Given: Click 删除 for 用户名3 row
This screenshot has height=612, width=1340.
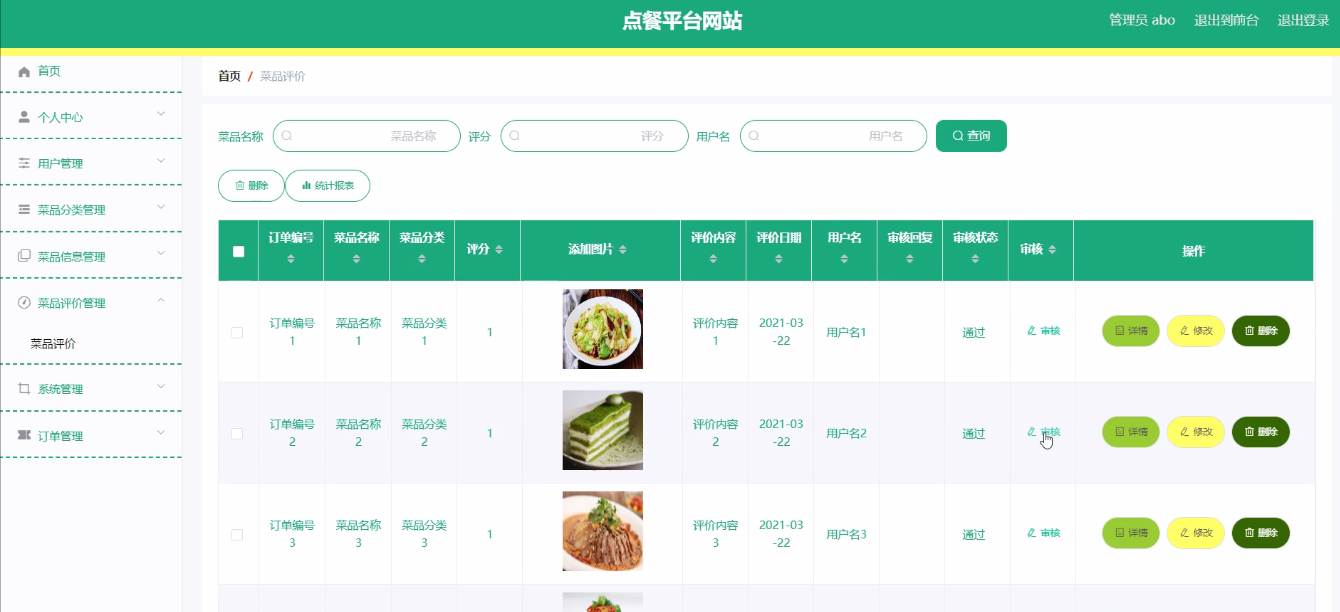Looking at the screenshot, I should (x=1261, y=533).
